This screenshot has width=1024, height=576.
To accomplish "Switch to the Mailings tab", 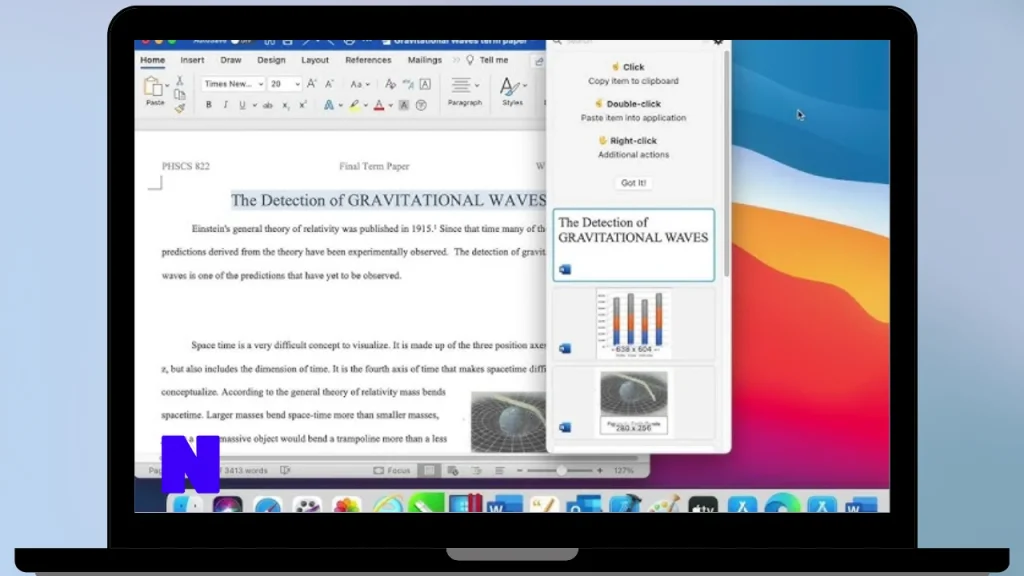I will pyautogui.click(x=424, y=60).
